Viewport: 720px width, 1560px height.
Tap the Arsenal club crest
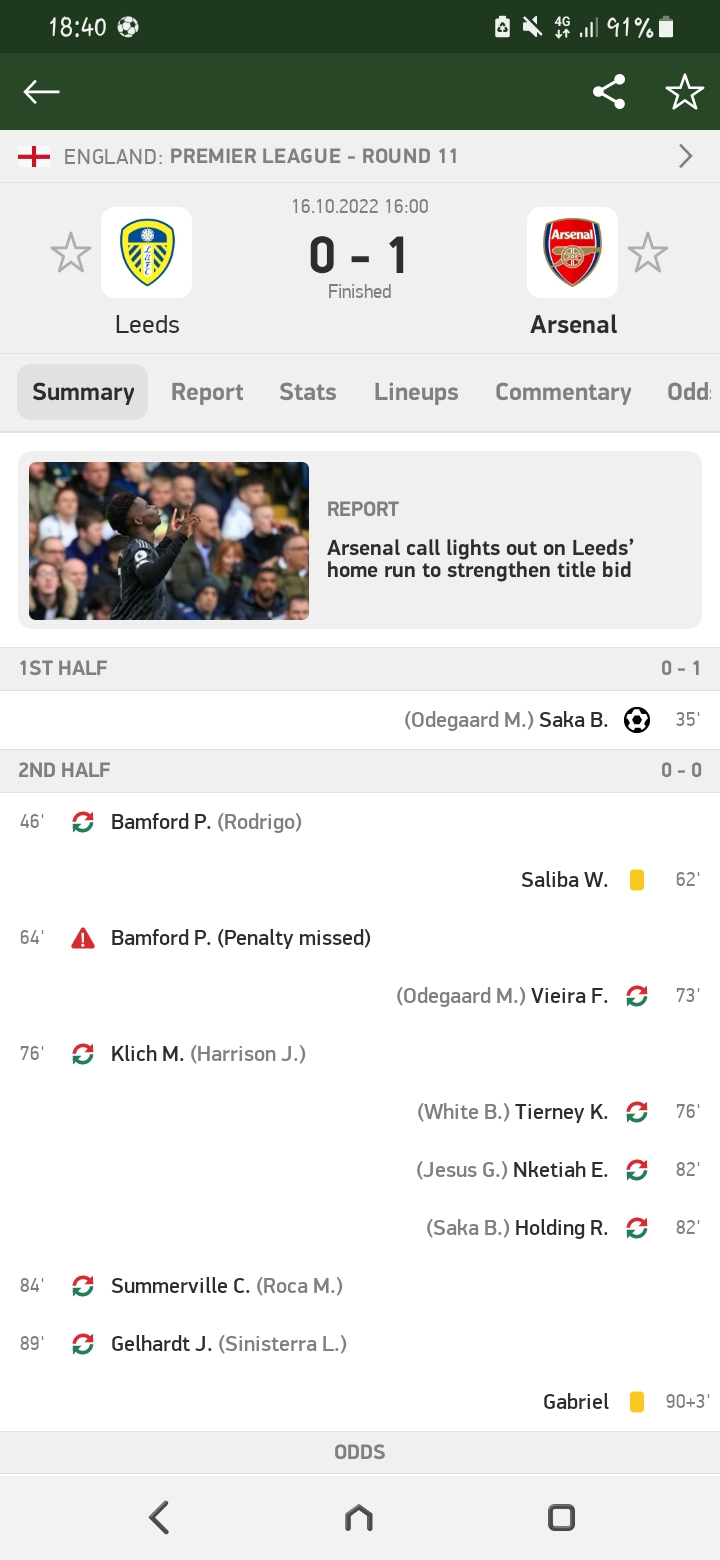point(573,252)
